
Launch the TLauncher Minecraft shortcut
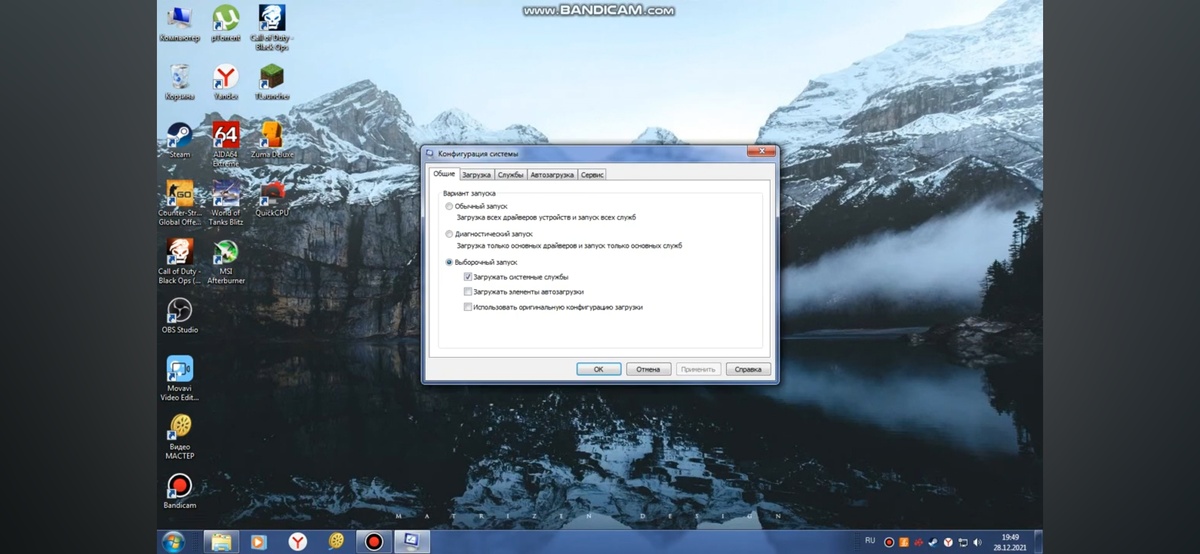point(272,83)
